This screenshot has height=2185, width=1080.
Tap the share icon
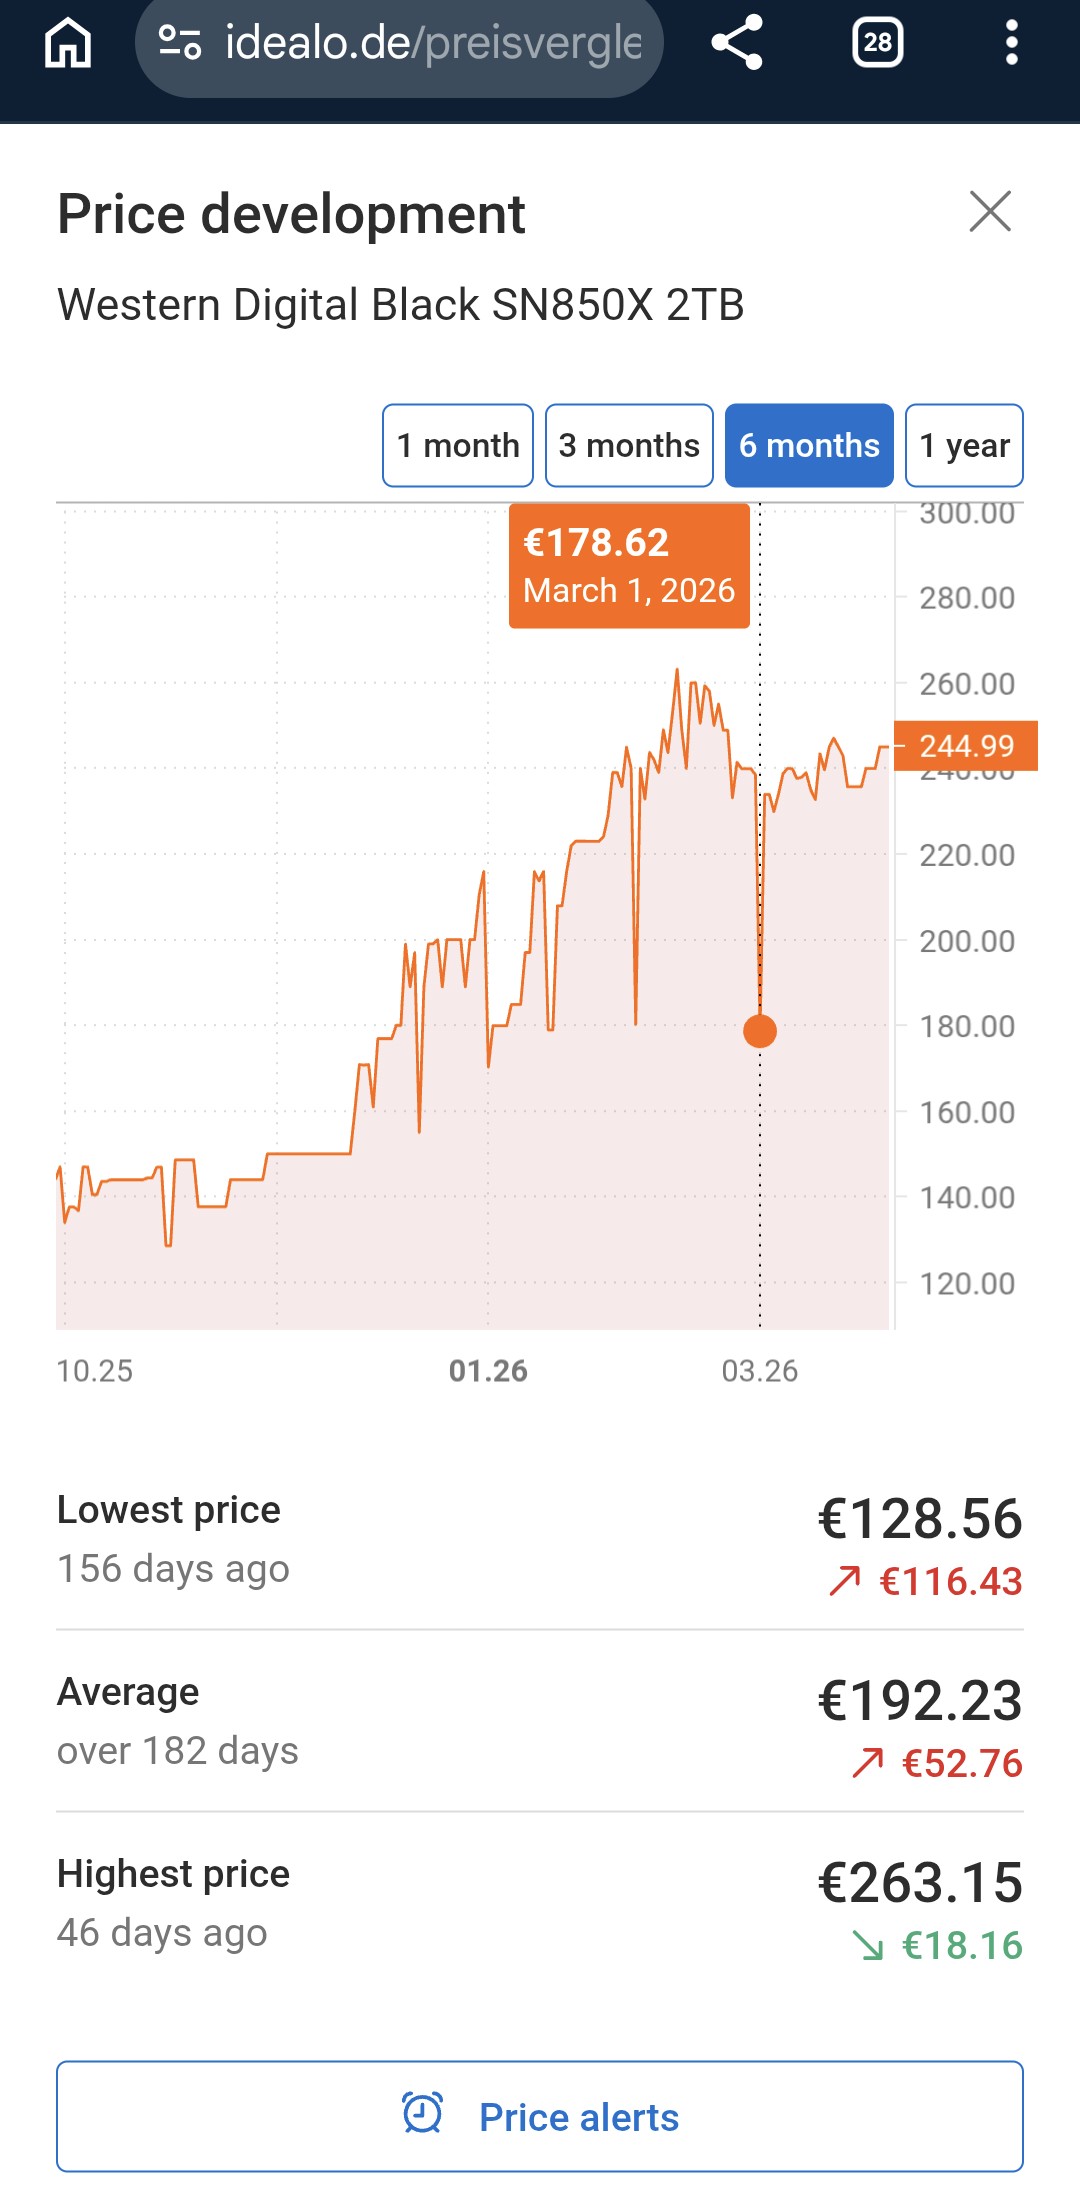[737, 43]
